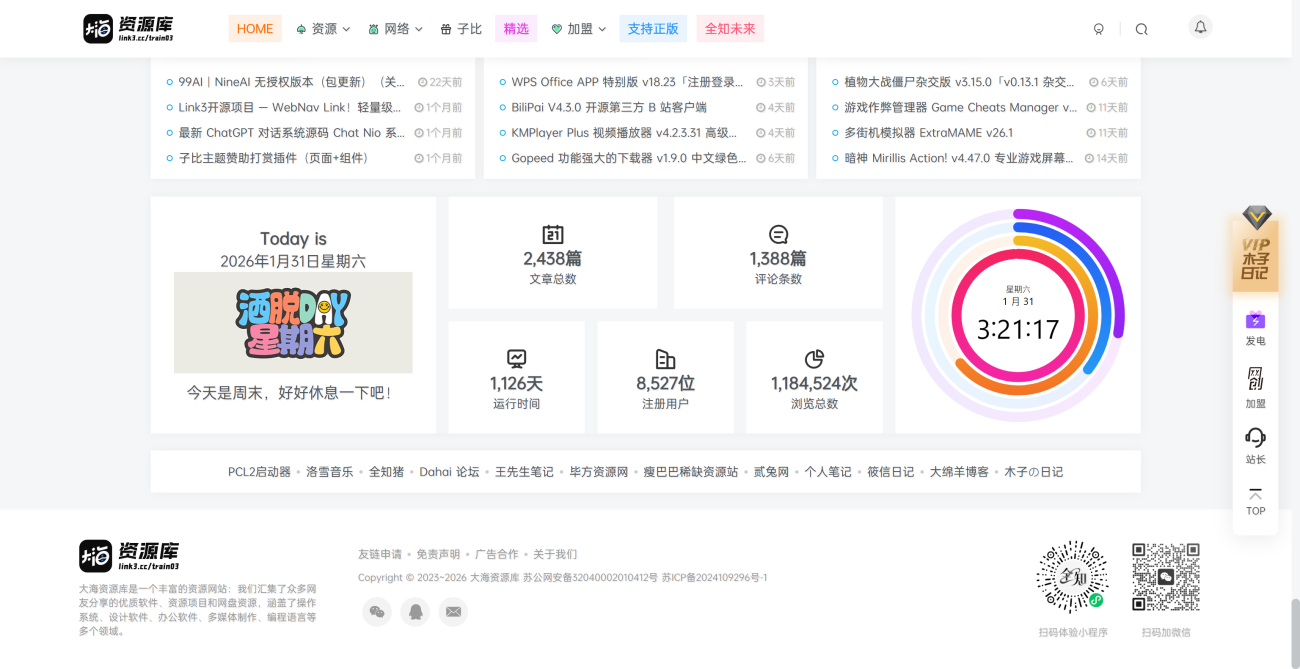This screenshot has width=1300, height=669.
Task: Open post 99AI | NineAI 无授权版本
Action: point(292,82)
